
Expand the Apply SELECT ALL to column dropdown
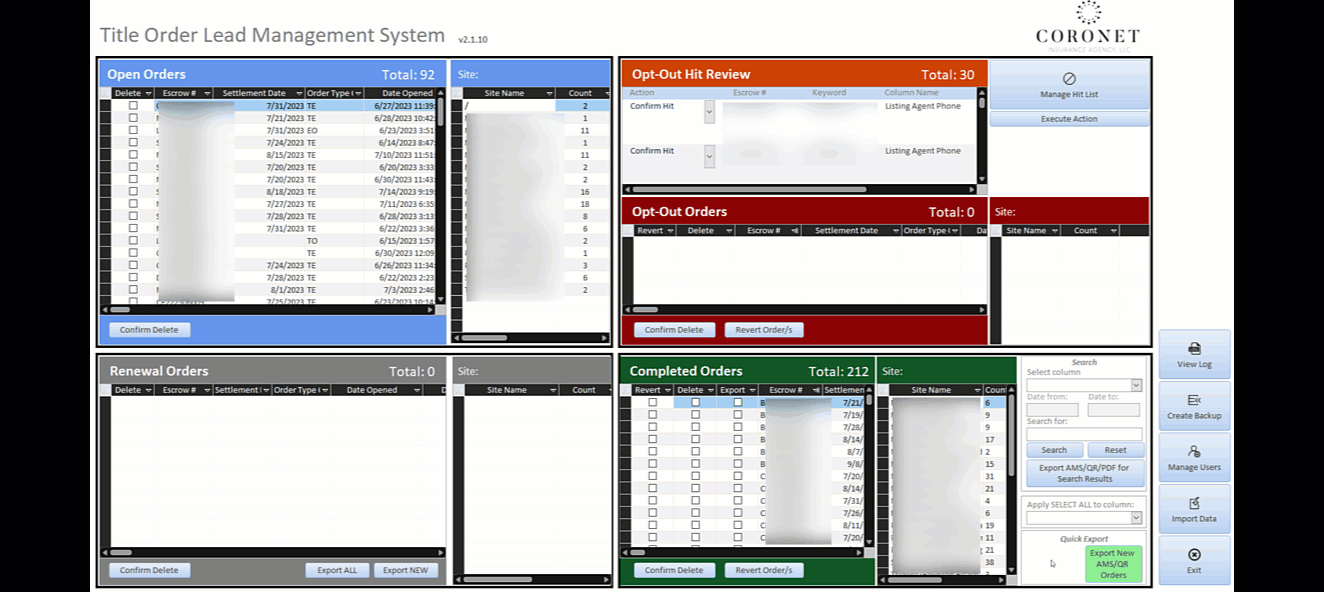click(x=1136, y=518)
